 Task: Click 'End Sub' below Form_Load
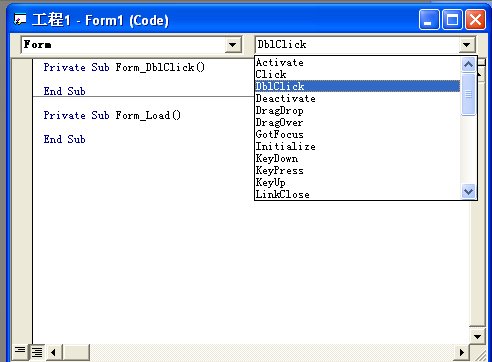tap(64, 139)
